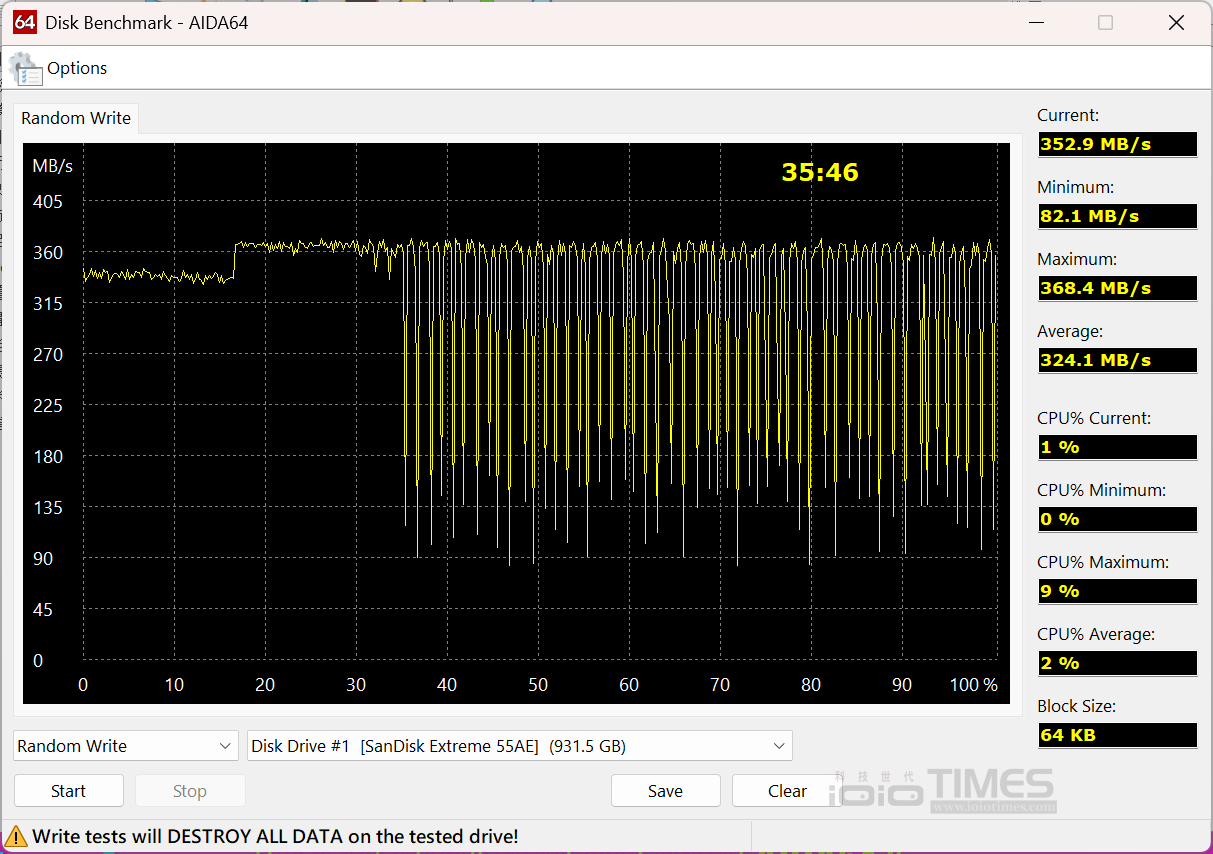This screenshot has width=1213, height=854.
Task: Select the Random Write tab
Action: point(76,118)
